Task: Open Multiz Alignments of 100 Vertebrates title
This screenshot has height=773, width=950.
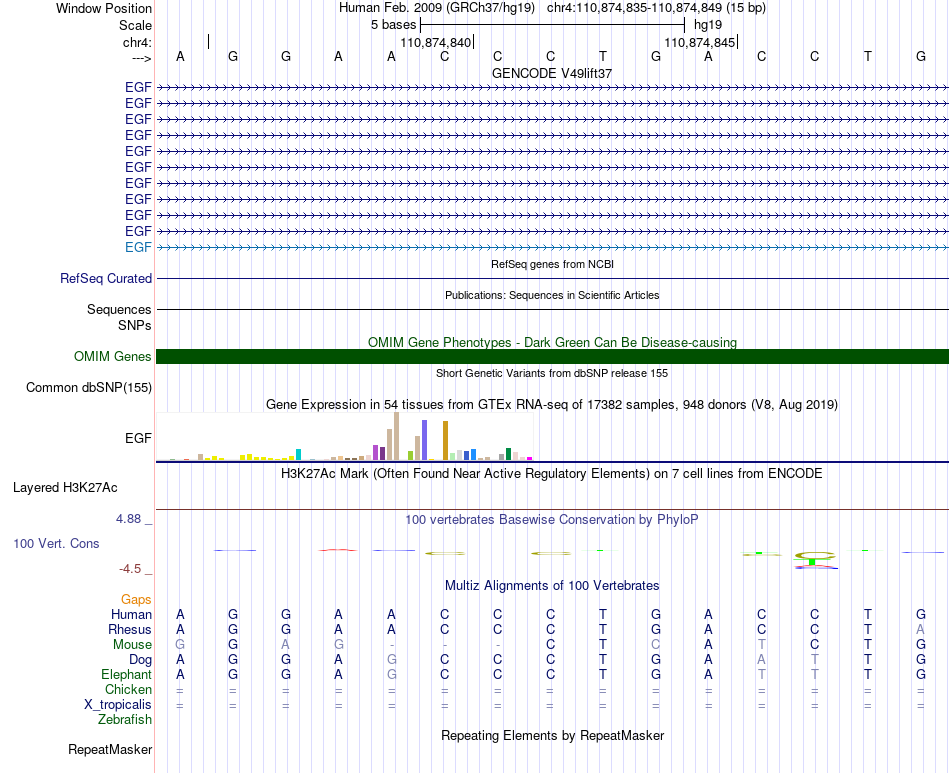Action: (552, 586)
